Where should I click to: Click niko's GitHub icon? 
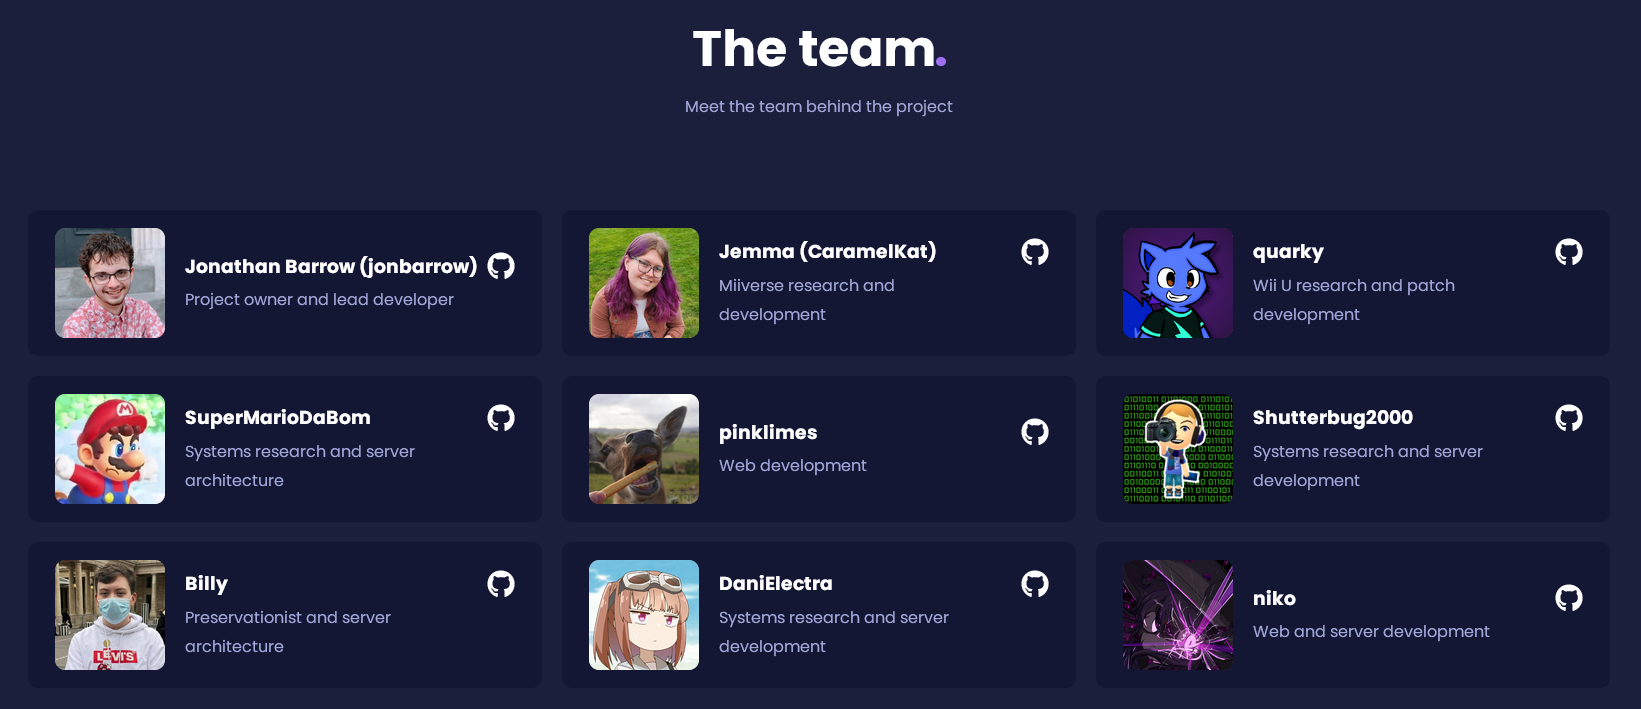pyautogui.click(x=1569, y=598)
